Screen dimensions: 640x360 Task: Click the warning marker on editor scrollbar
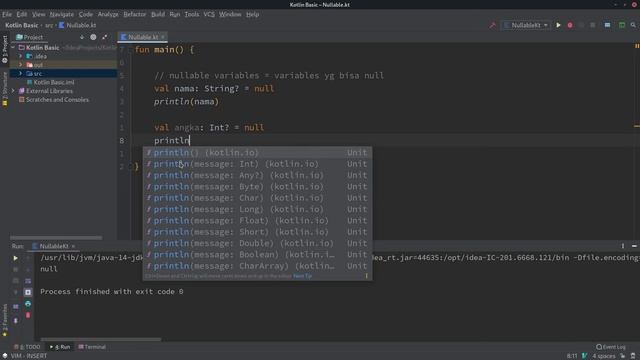tap(636, 127)
